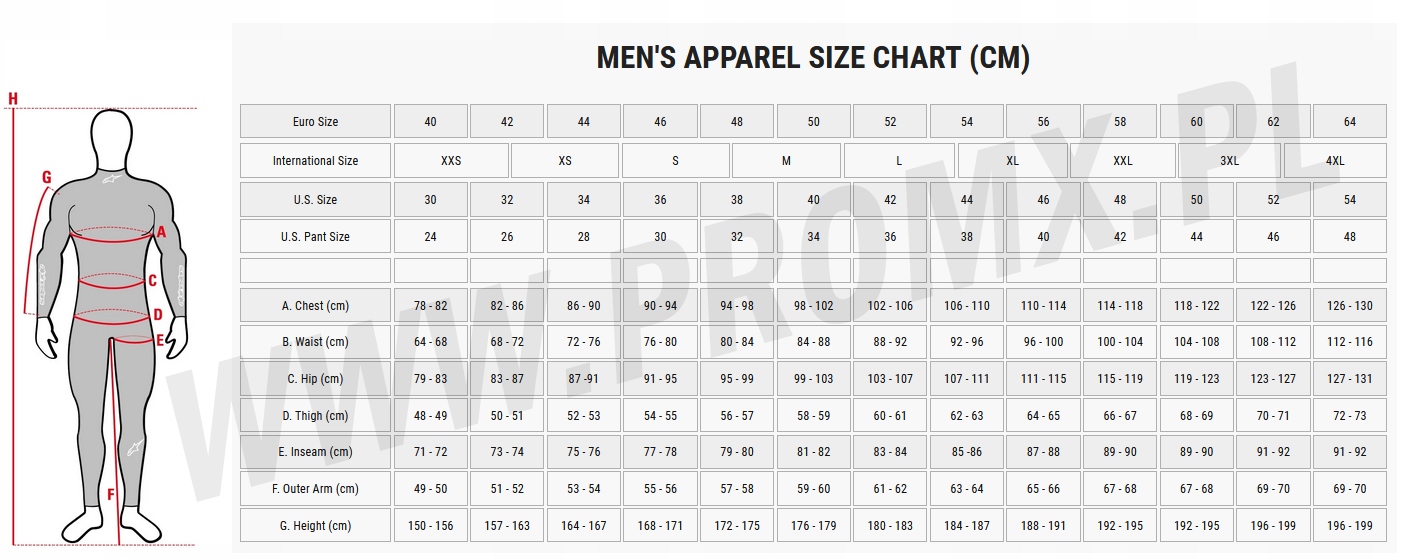Click the mannequin figure's head
The height and width of the screenshot is (559, 1409).
[x=113, y=137]
